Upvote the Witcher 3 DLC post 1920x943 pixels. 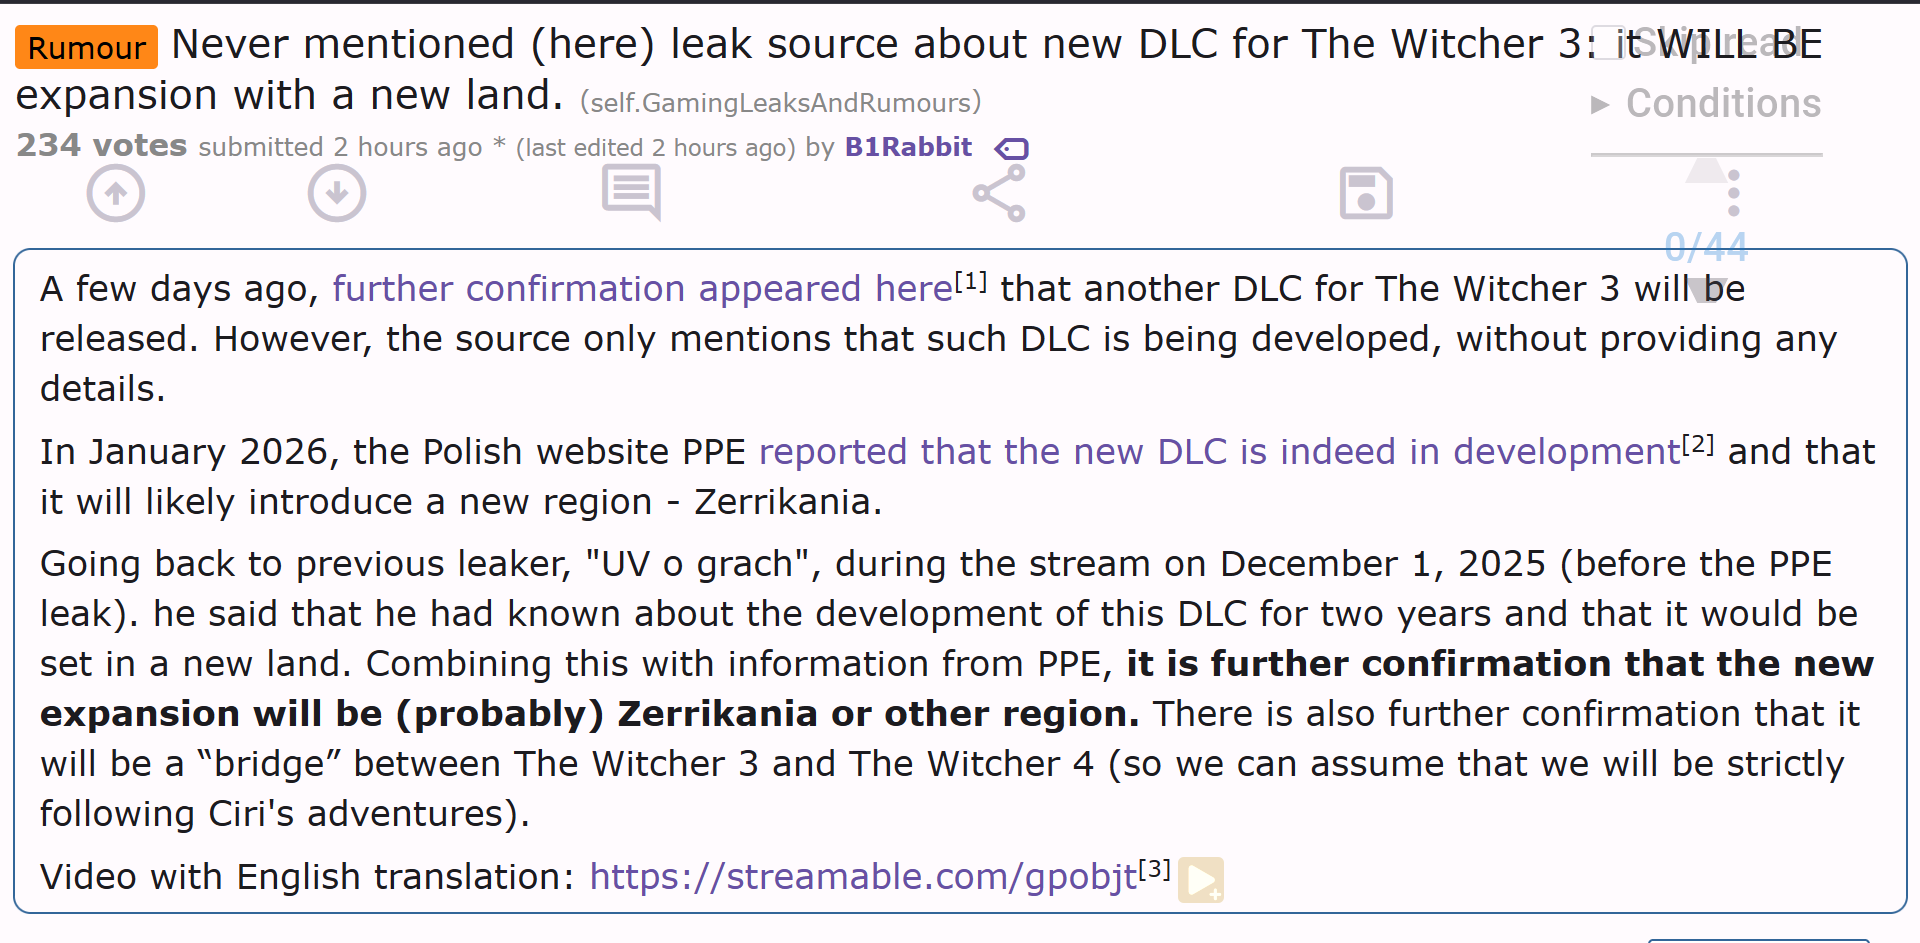pos(116,194)
